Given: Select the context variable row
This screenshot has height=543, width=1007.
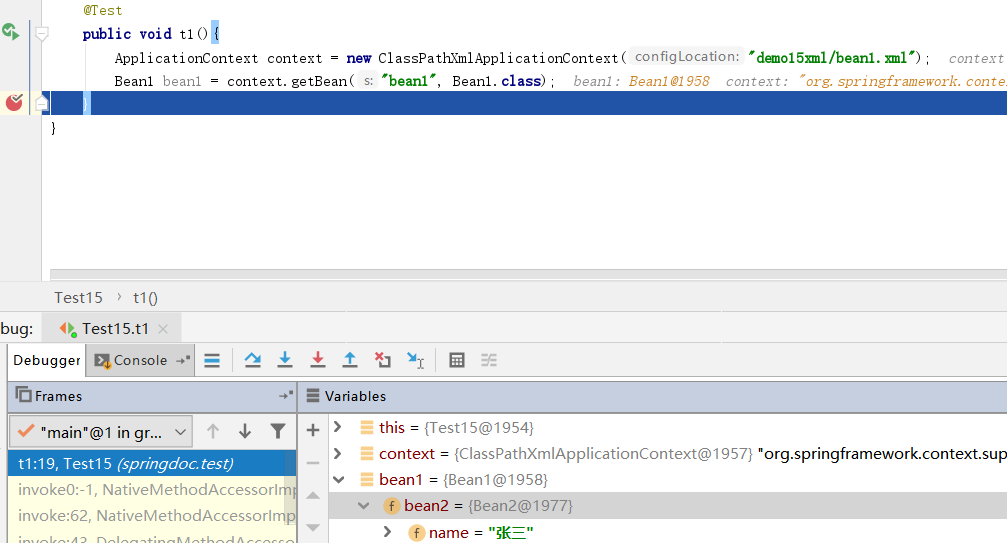Looking at the screenshot, I should (x=668, y=454).
